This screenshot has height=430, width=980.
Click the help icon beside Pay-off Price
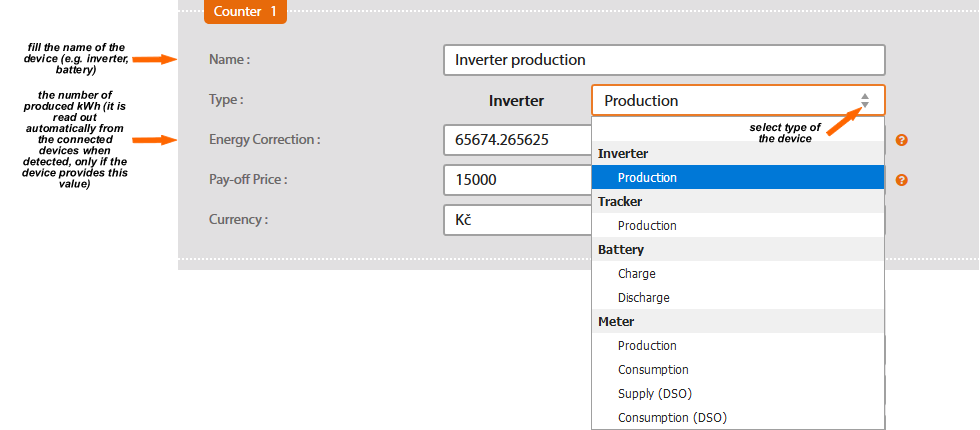(901, 180)
